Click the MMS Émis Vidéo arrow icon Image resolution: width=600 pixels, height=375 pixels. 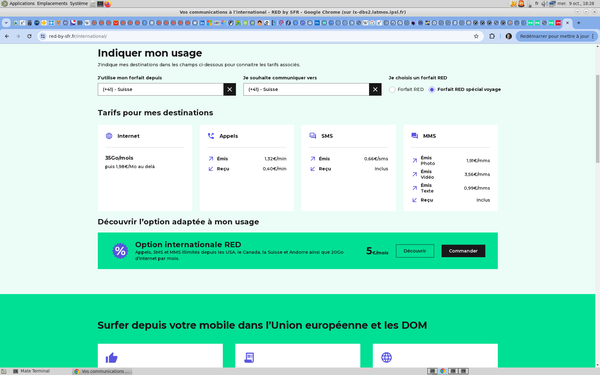click(x=414, y=174)
